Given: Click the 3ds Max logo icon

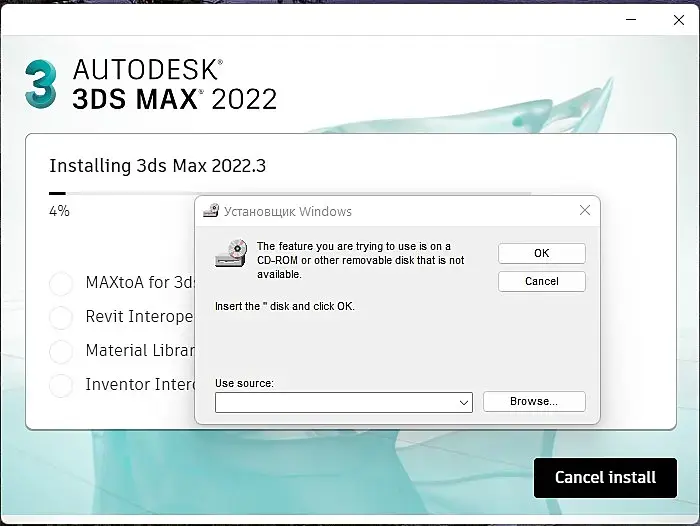Looking at the screenshot, I should click(x=41, y=84).
